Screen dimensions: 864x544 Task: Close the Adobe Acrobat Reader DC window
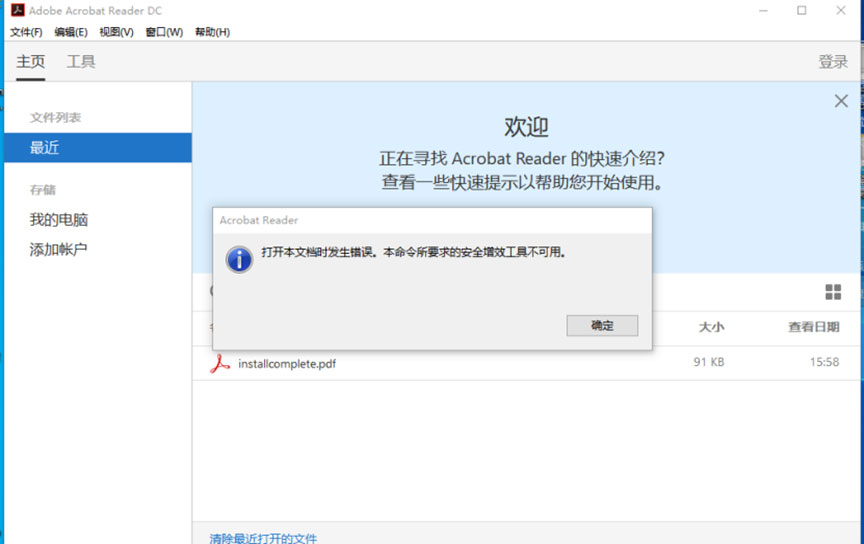pos(841,10)
